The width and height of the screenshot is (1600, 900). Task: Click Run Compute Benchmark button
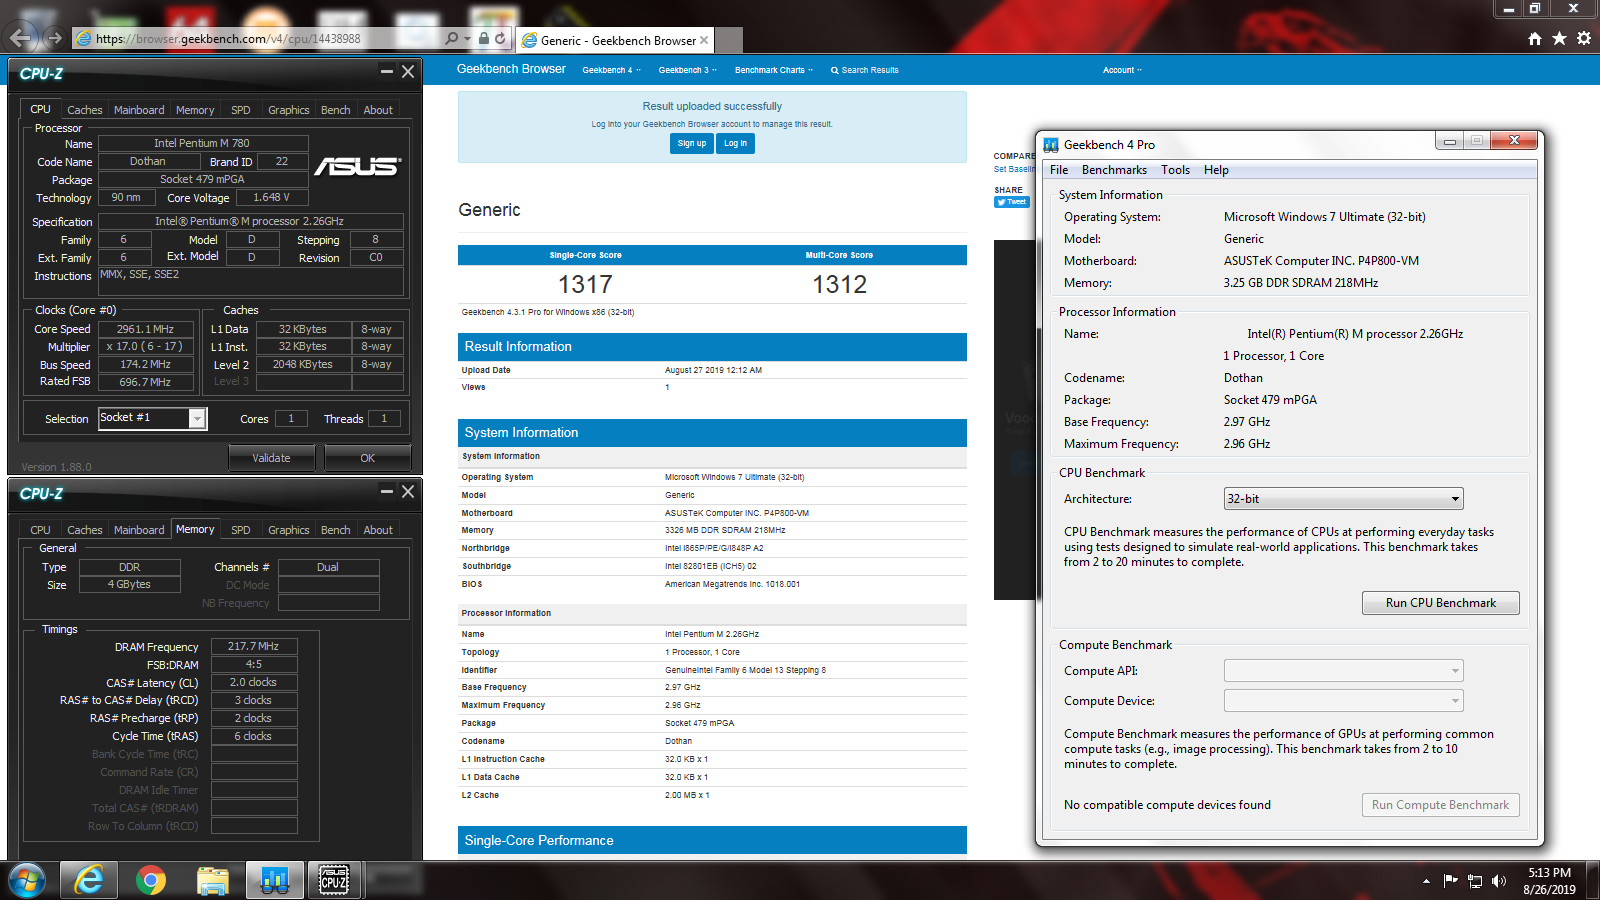pos(1441,805)
